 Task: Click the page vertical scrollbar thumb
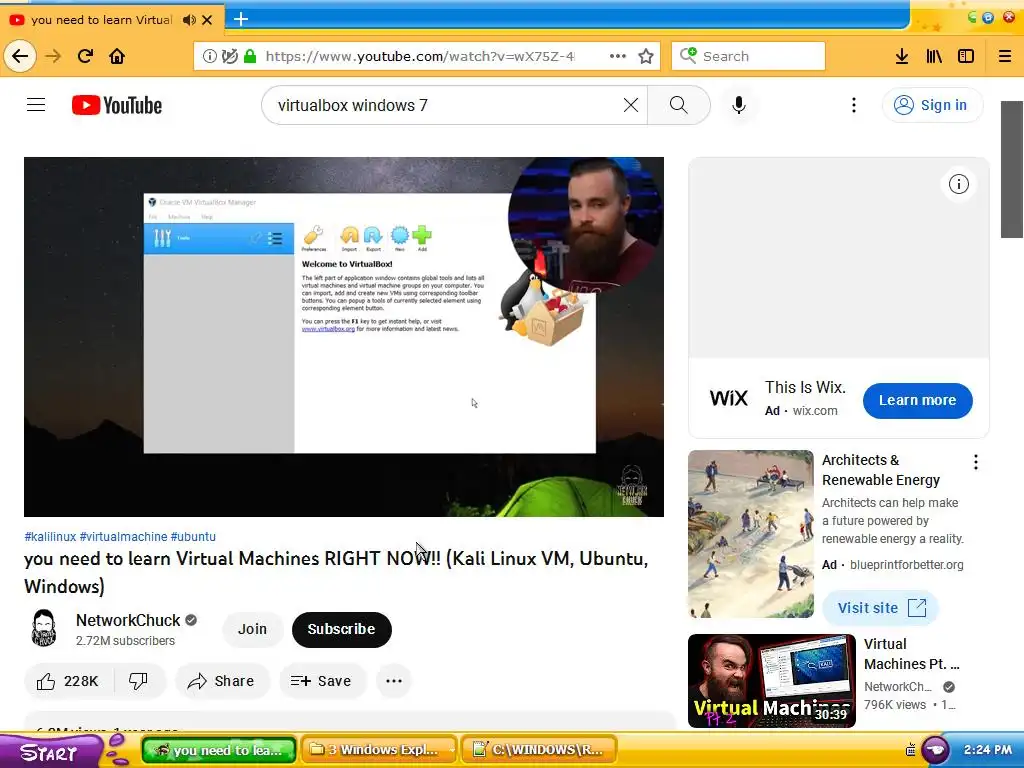(x=1012, y=170)
